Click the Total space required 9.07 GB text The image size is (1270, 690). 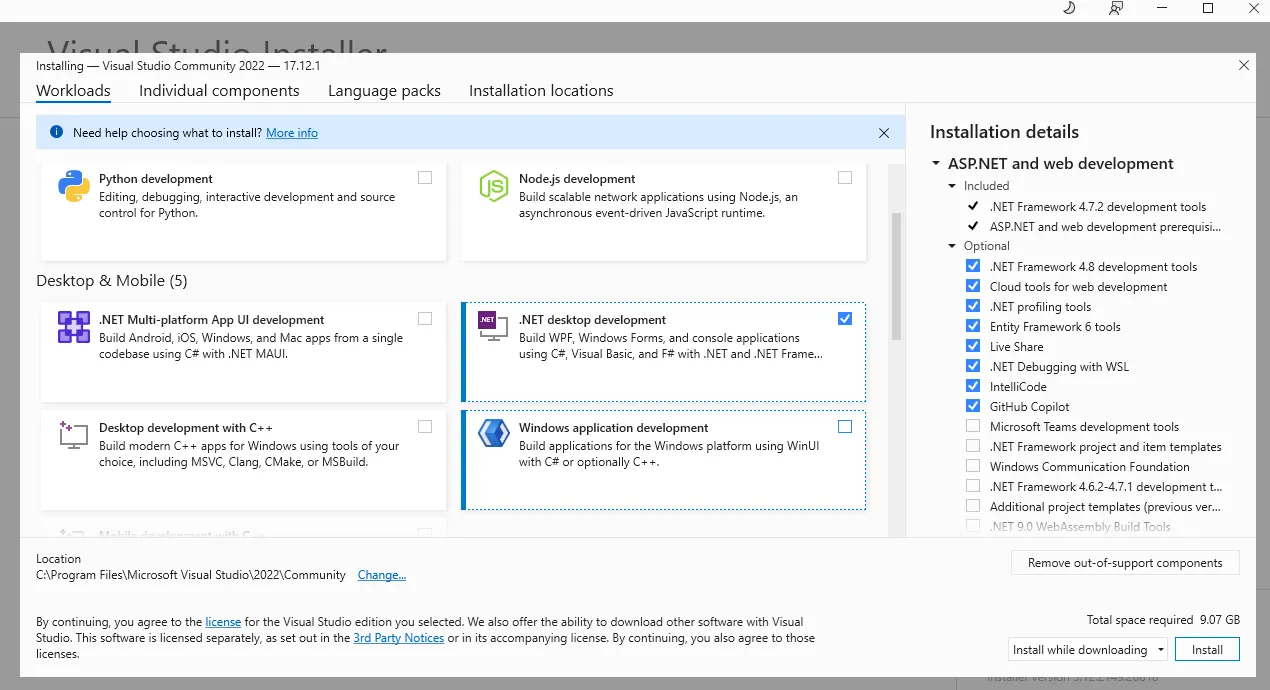pyautogui.click(x=1163, y=620)
